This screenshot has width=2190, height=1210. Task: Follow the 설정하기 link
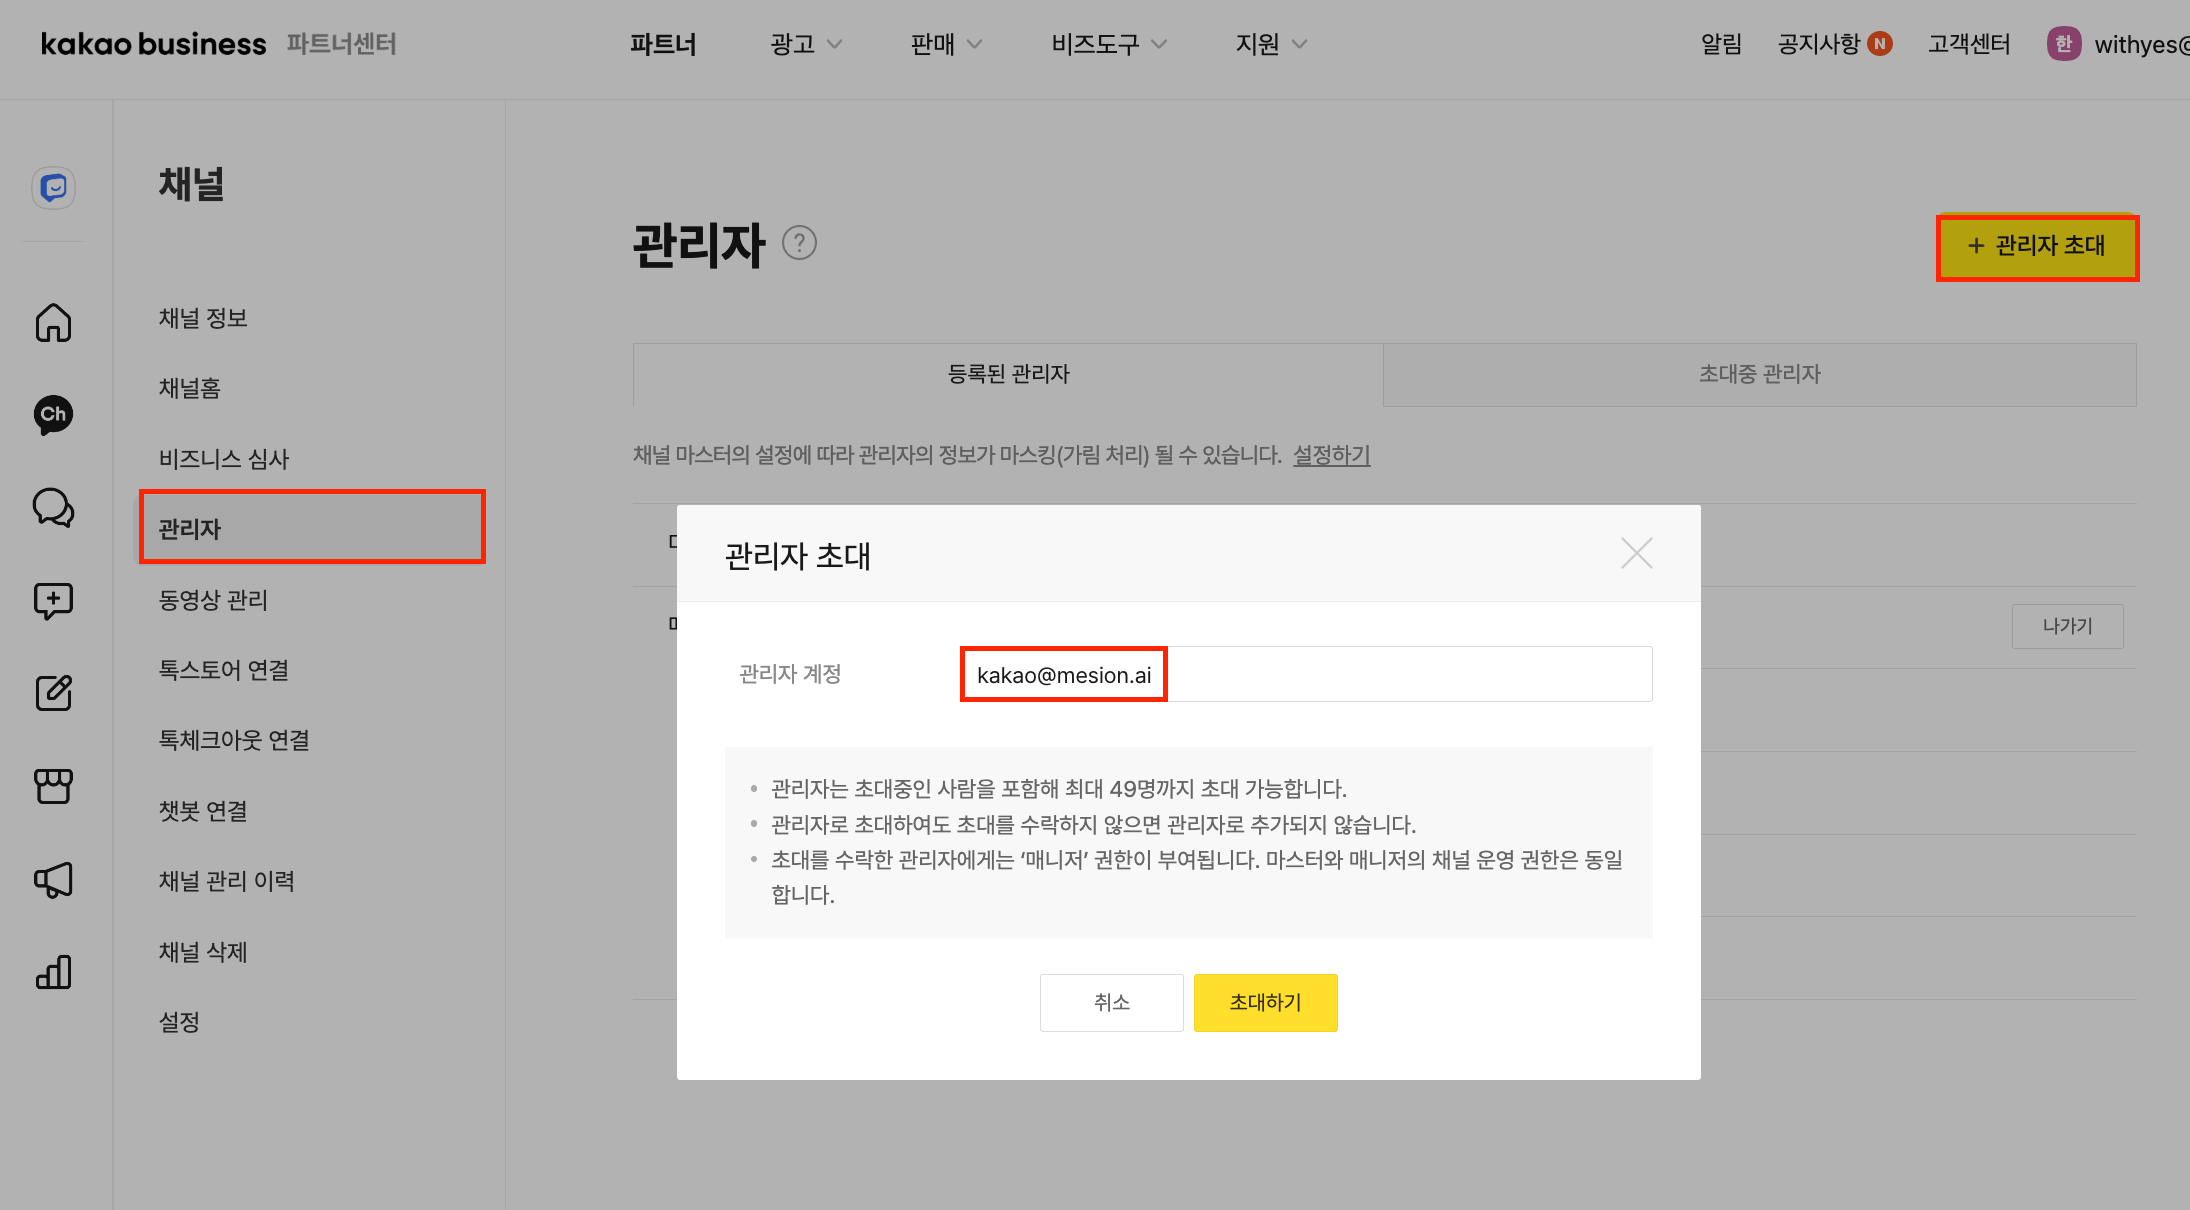pyautogui.click(x=1331, y=455)
